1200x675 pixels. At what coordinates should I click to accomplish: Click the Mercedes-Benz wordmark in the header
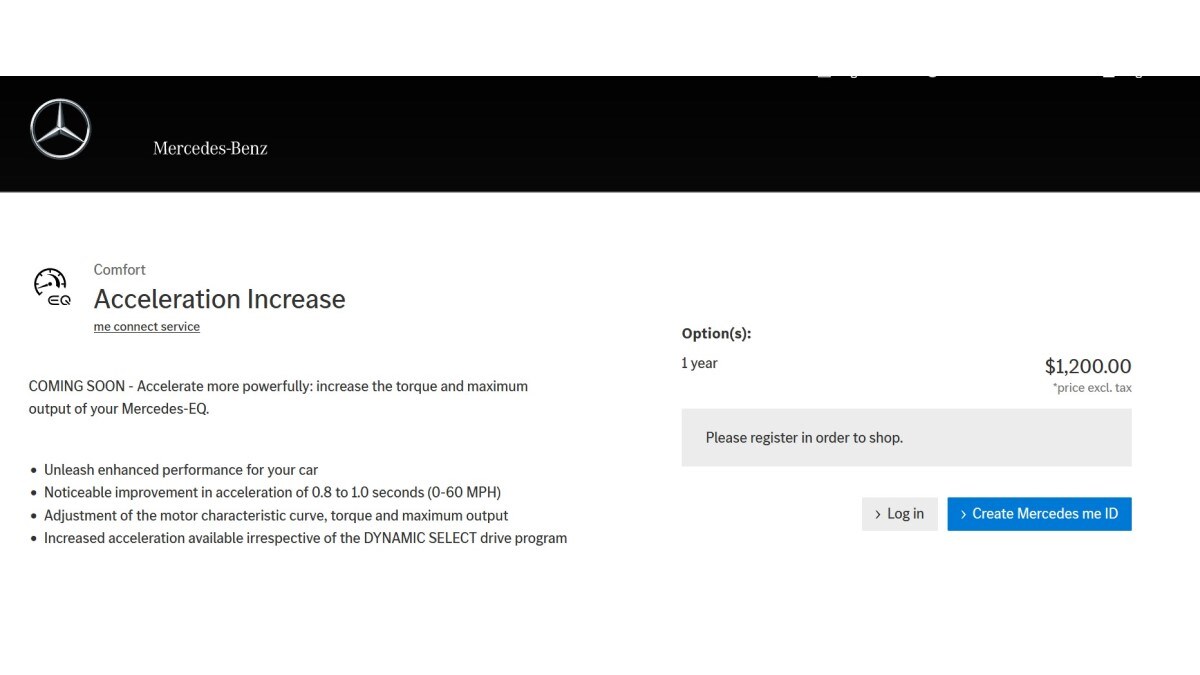coord(209,147)
